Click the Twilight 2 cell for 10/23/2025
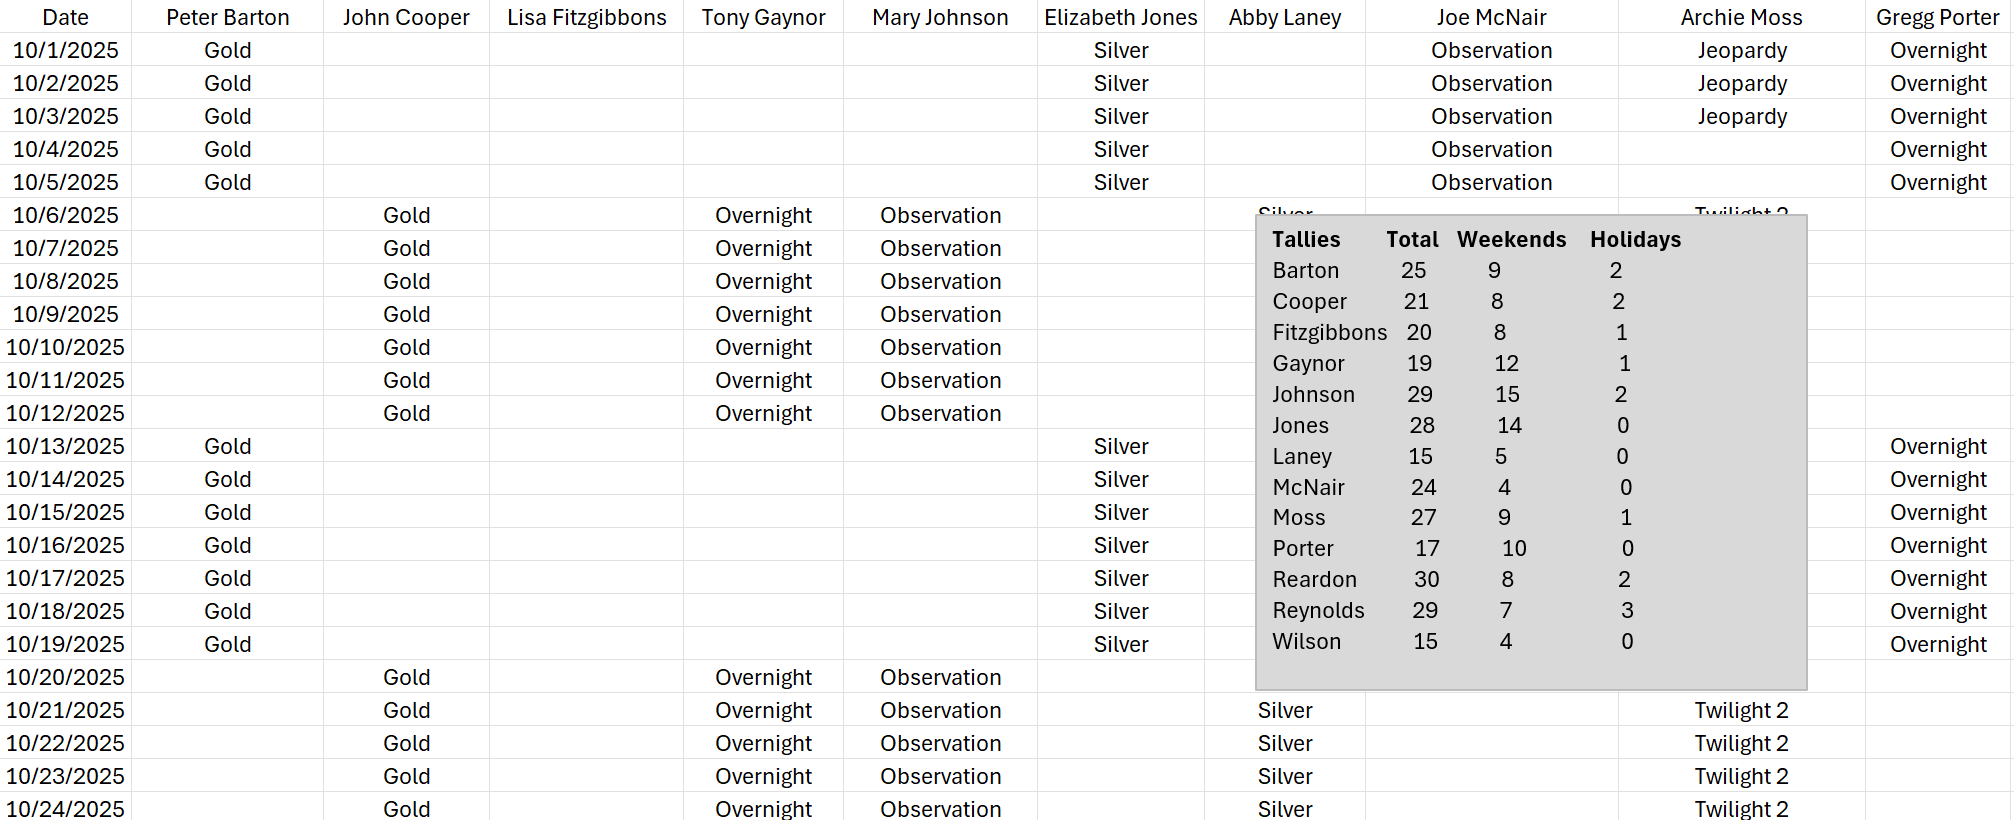This screenshot has width=2014, height=820. point(1741,776)
